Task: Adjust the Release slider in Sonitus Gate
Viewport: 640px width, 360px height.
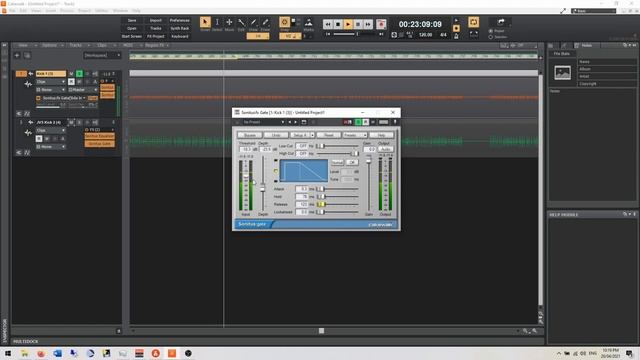Action: pyautogui.click(x=321, y=204)
